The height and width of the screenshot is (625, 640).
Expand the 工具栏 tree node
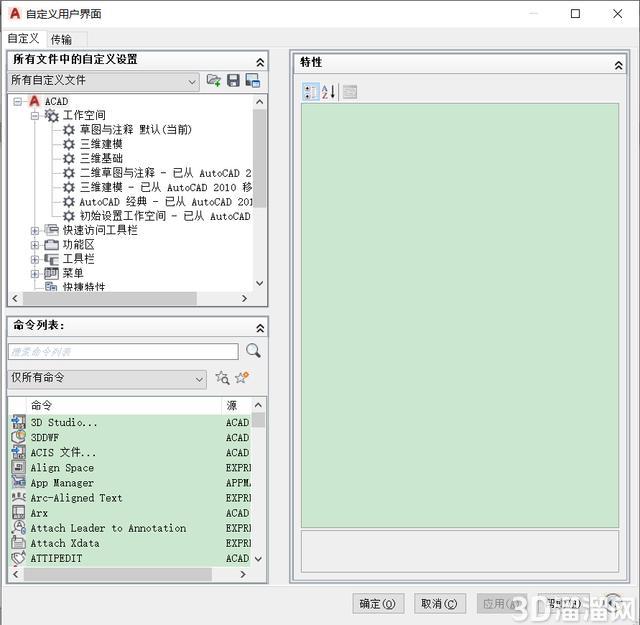tap(35, 259)
